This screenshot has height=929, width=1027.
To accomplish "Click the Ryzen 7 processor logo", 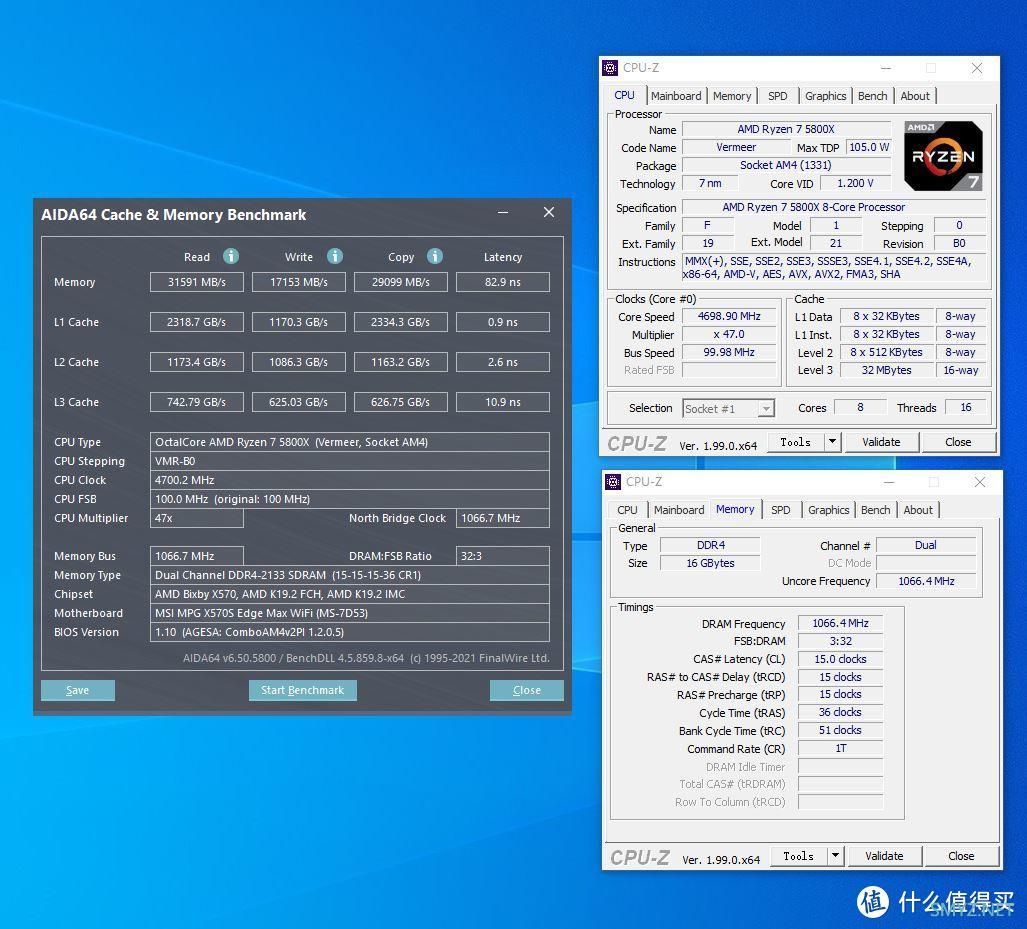I will [943, 156].
